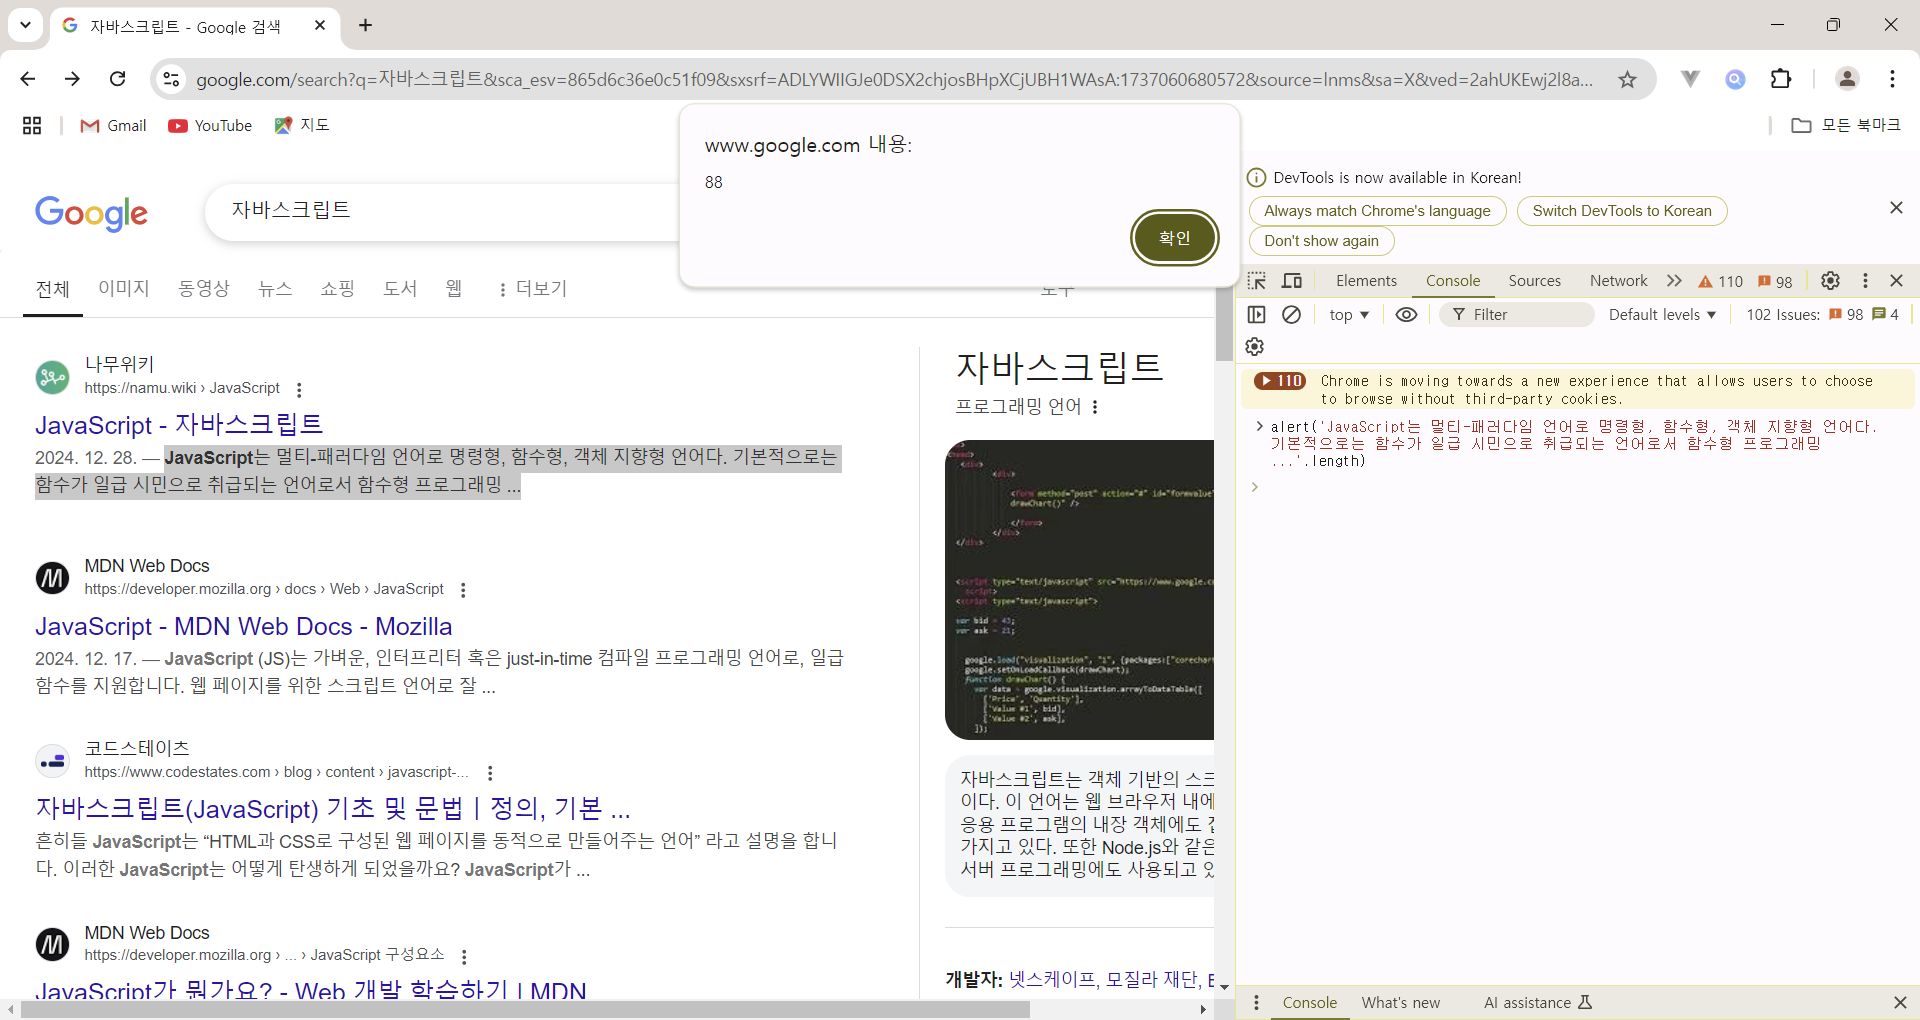Clear the console

(1292, 315)
